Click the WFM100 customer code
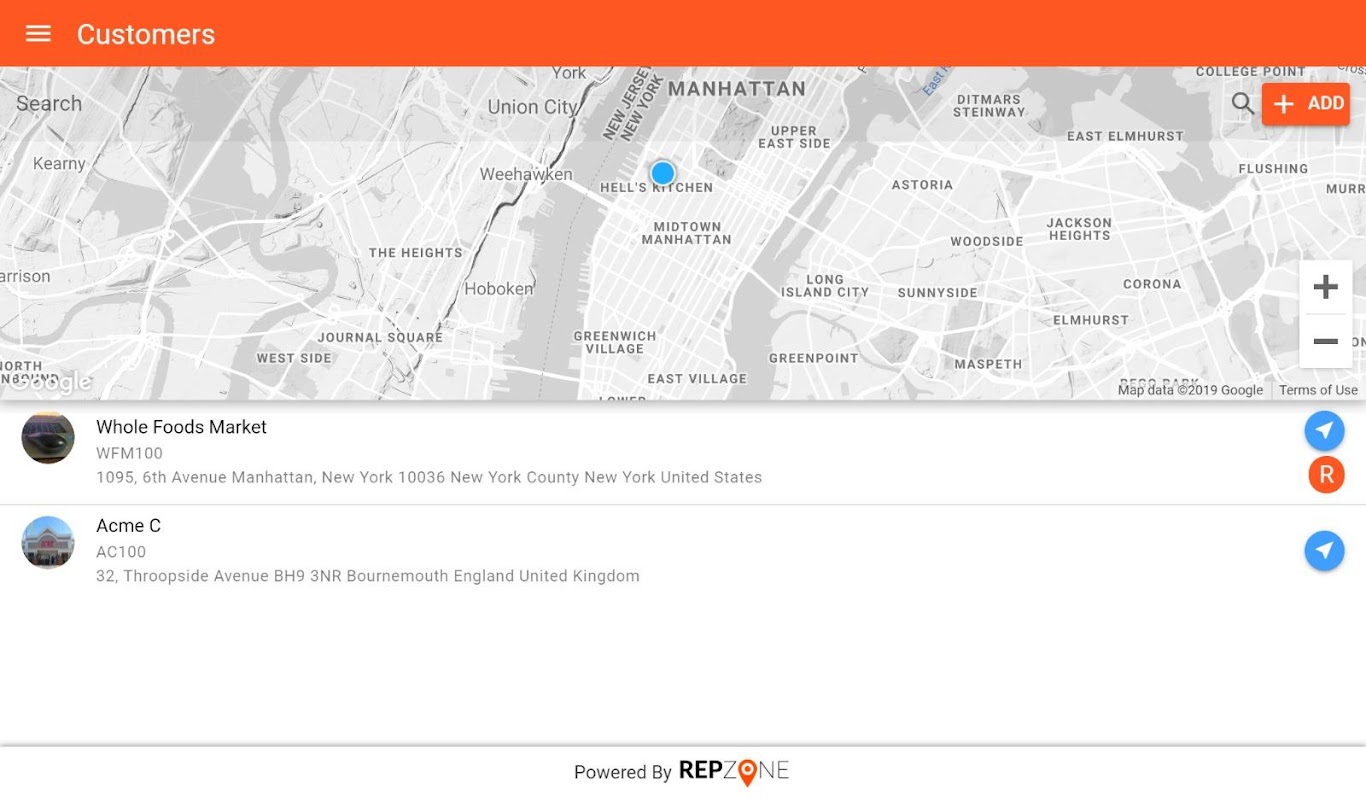 (129, 453)
